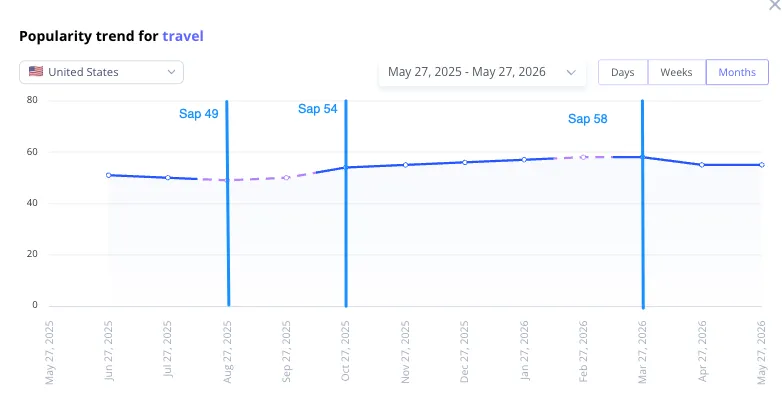
Task: Click the US flag icon
Action: point(35,71)
